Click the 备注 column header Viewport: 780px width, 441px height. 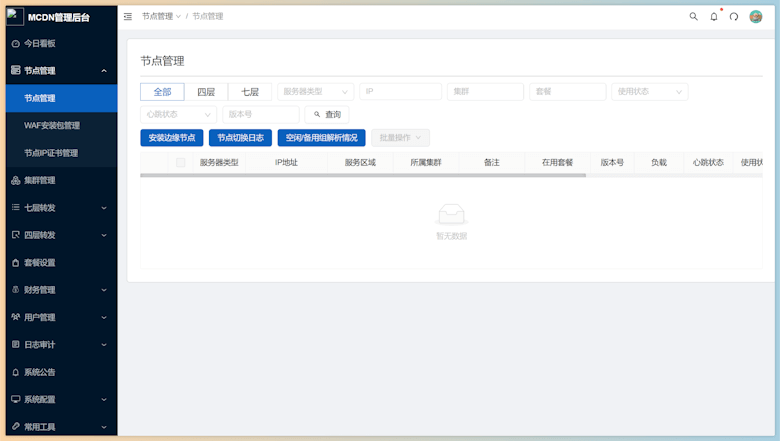coord(491,163)
